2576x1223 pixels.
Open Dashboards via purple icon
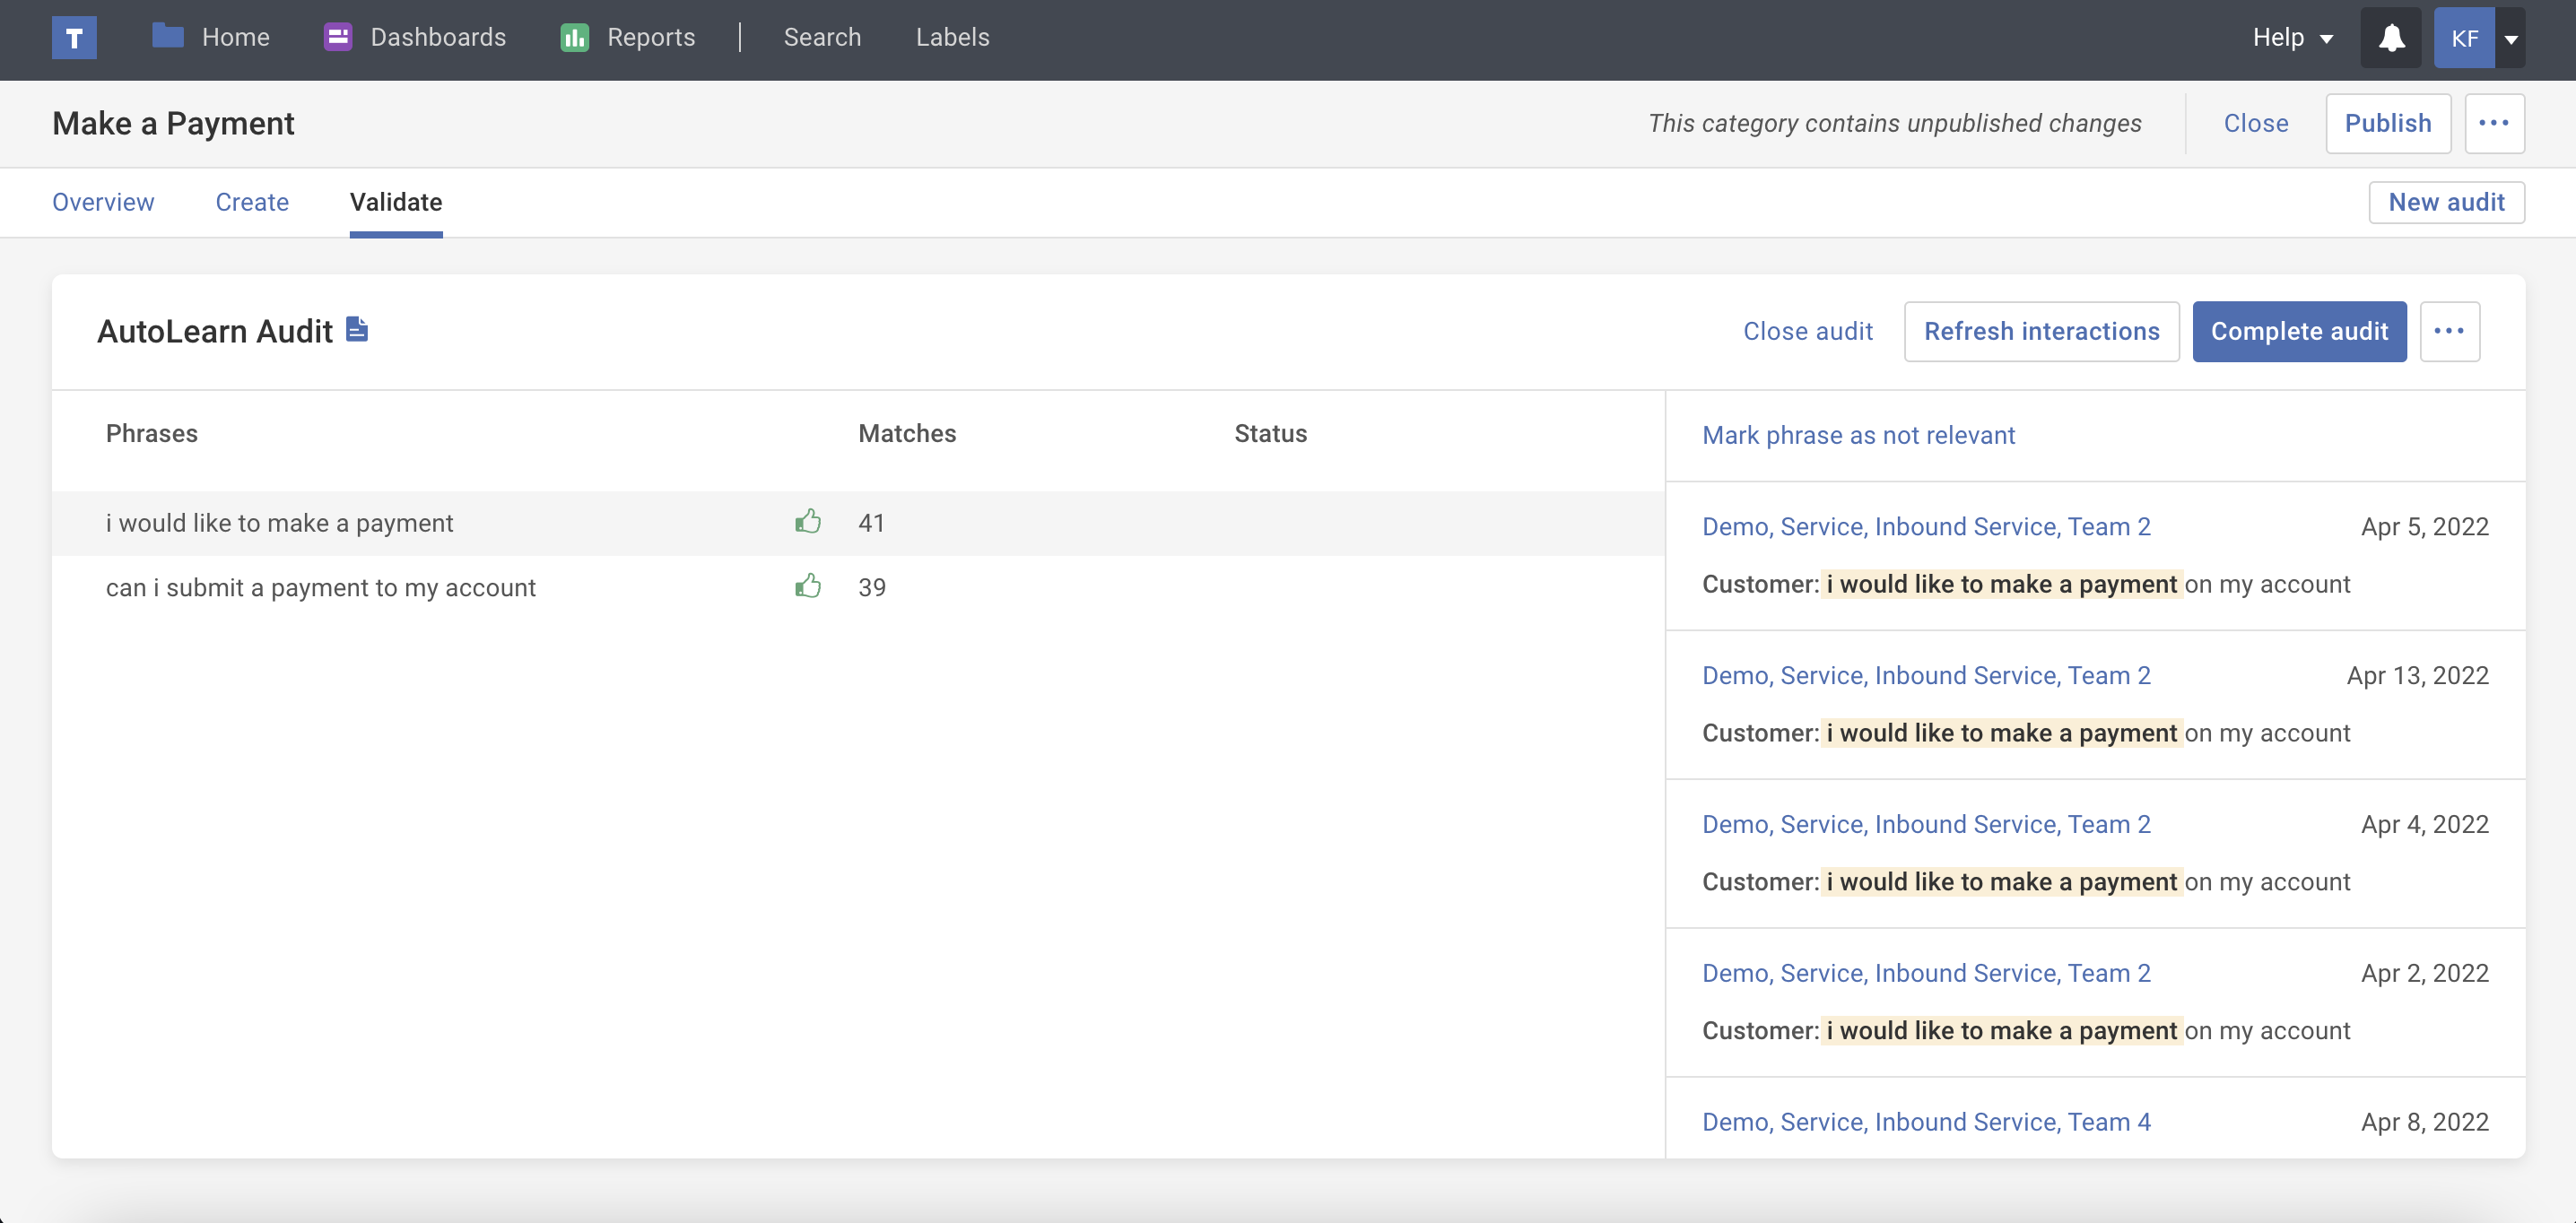click(x=337, y=37)
